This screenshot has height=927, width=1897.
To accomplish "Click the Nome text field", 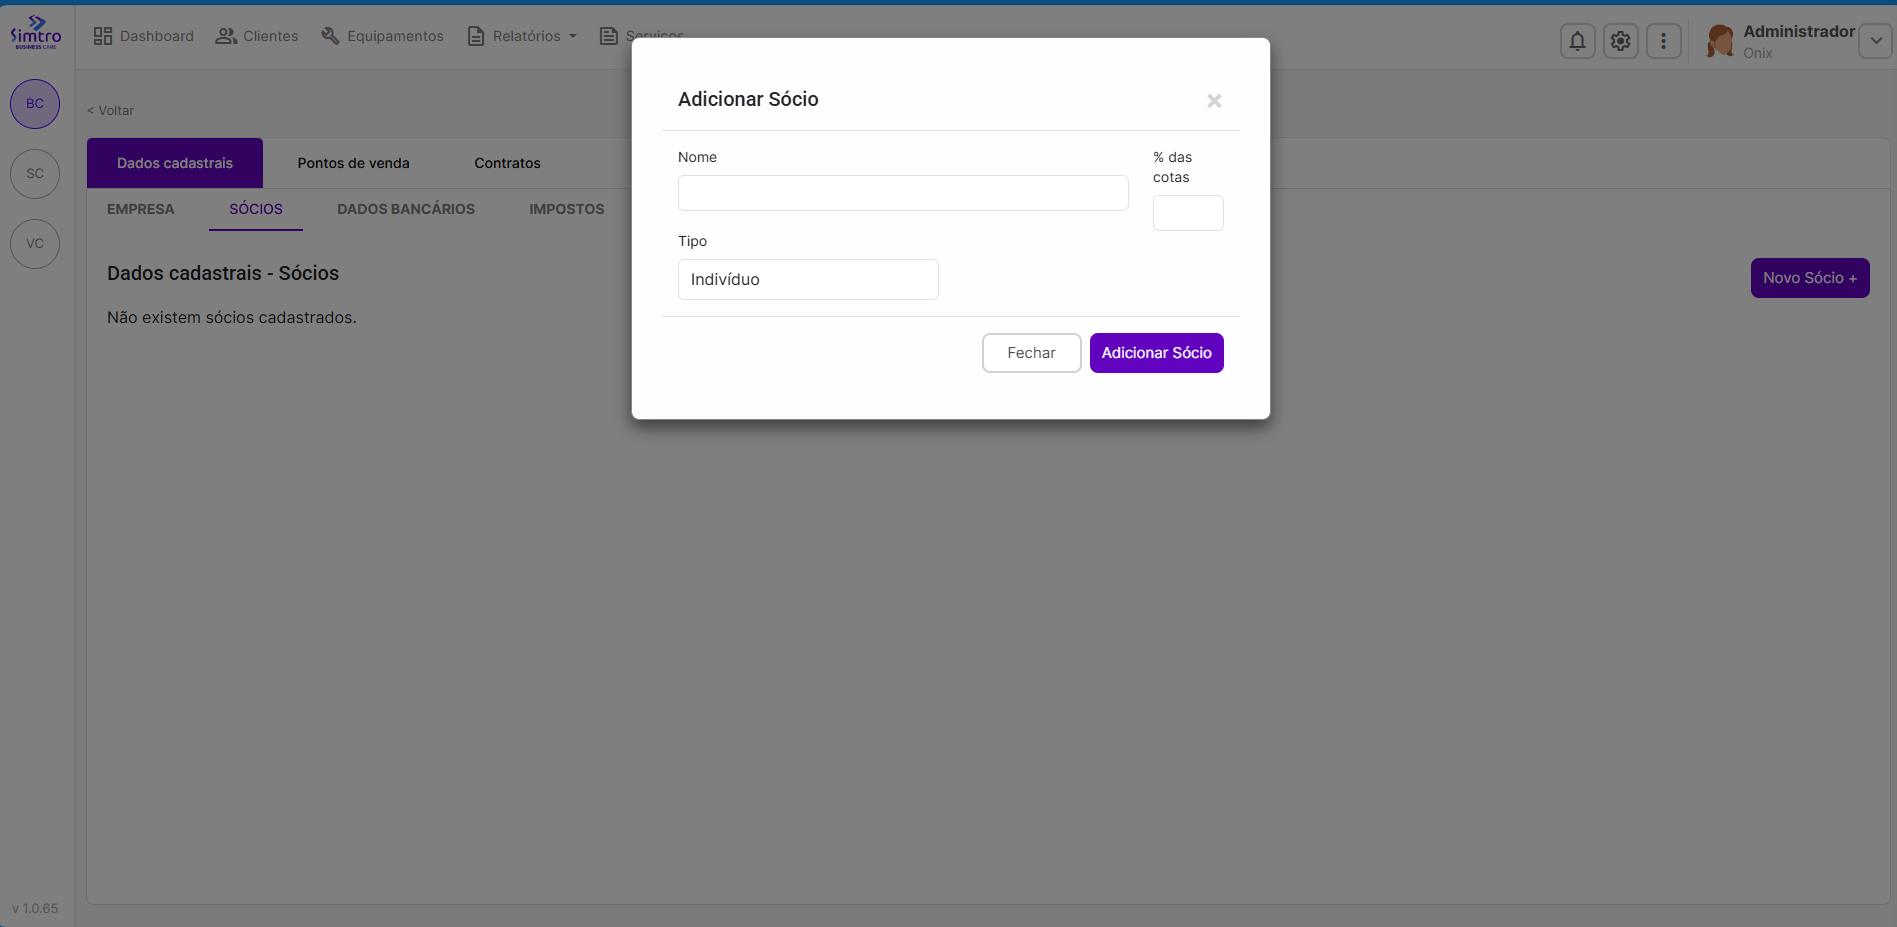I will click(902, 193).
